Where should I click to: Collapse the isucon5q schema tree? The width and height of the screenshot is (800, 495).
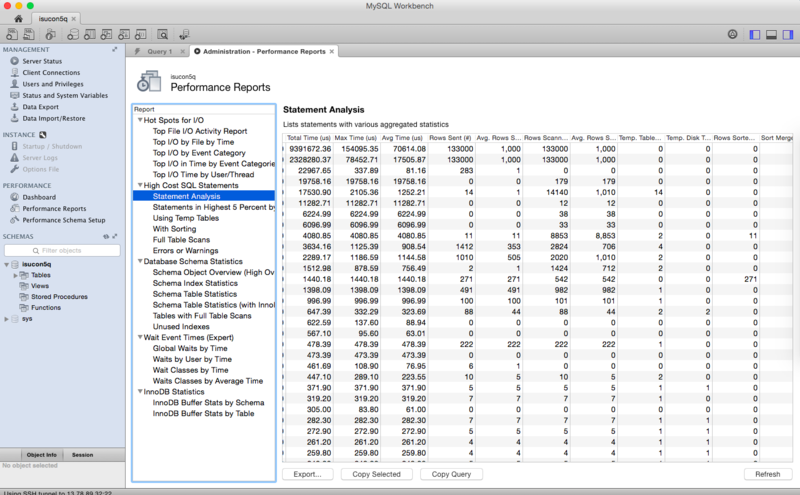(x=7, y=264)
